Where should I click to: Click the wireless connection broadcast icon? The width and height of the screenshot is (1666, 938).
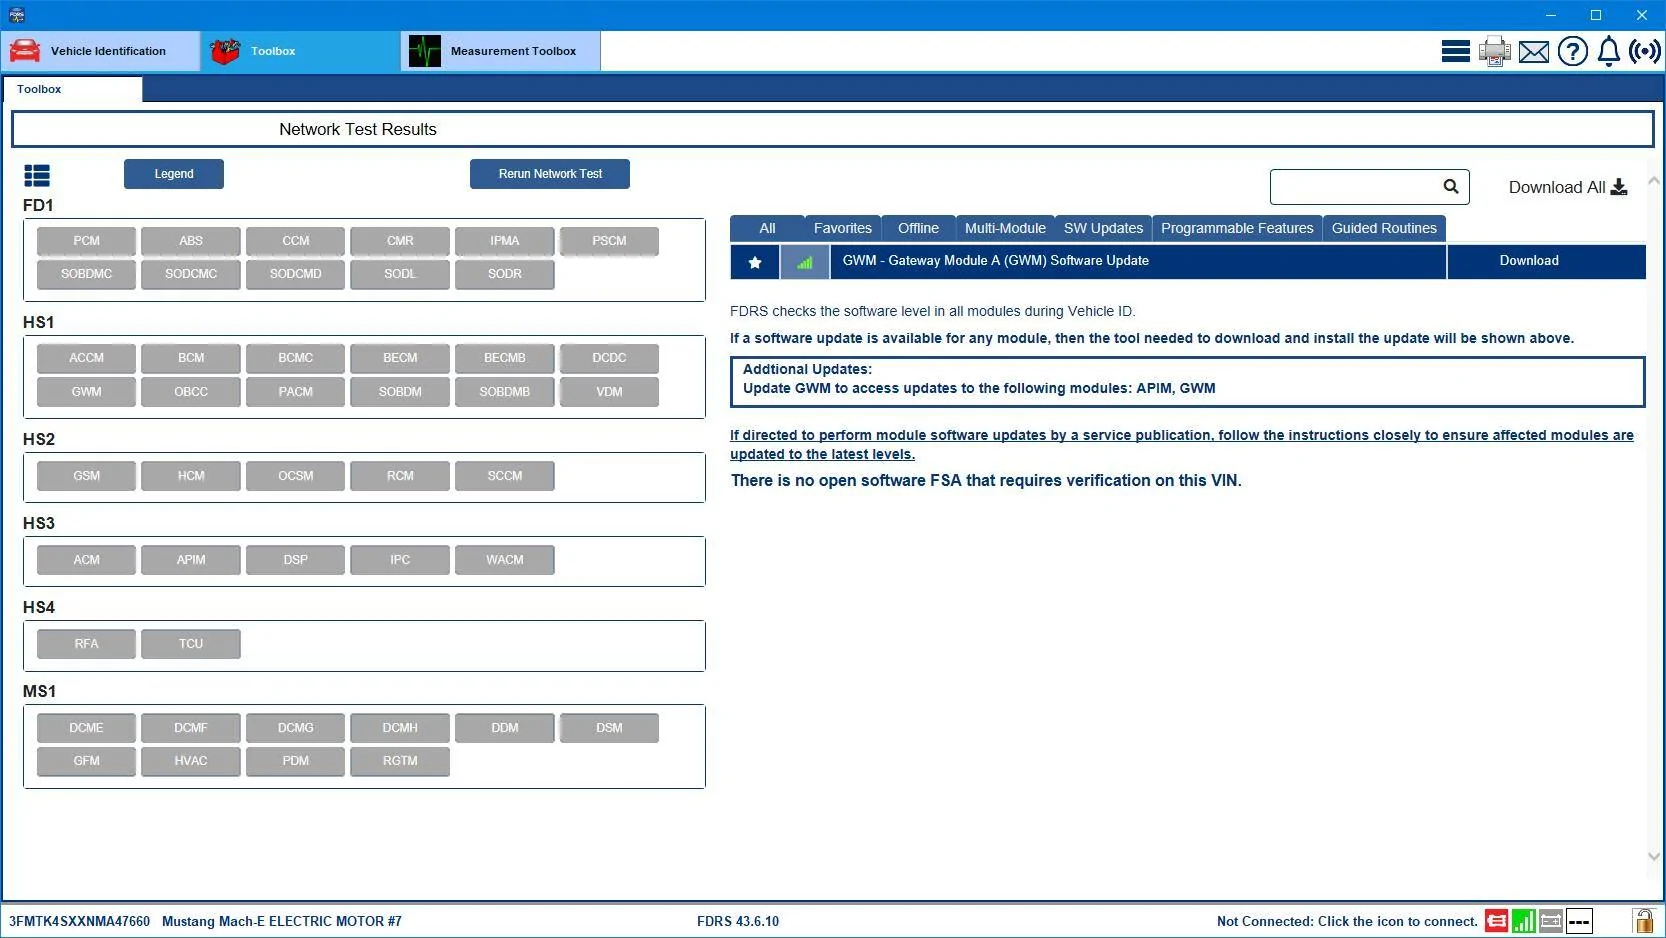tap(1645, 51)
